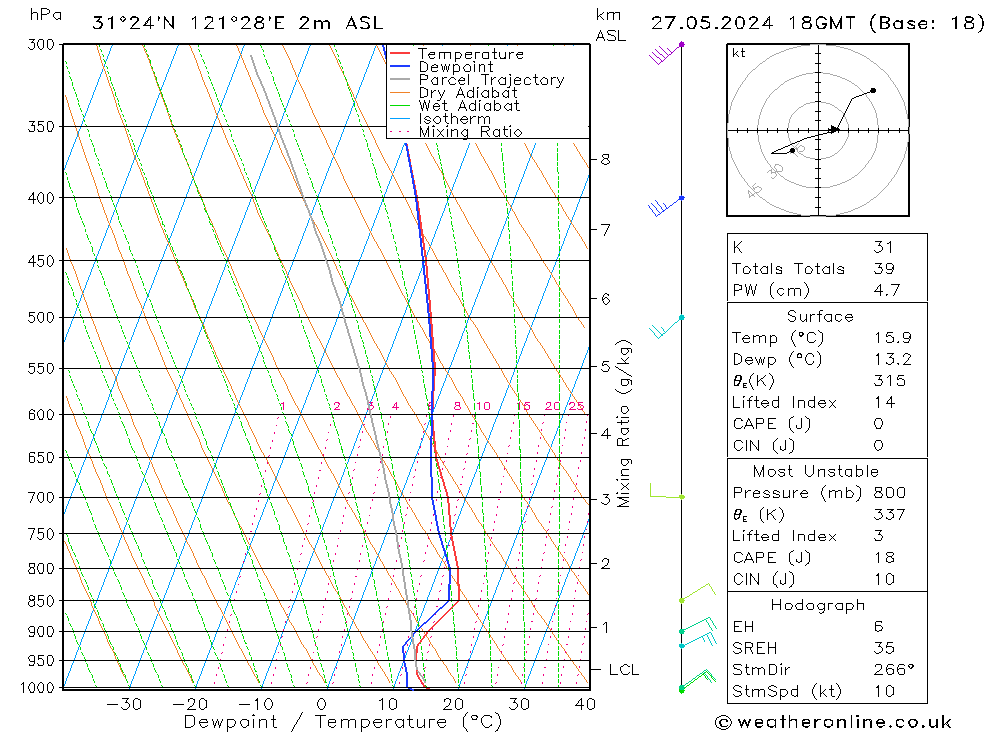Click the surface Dewp value 13.2

point(892,359)
